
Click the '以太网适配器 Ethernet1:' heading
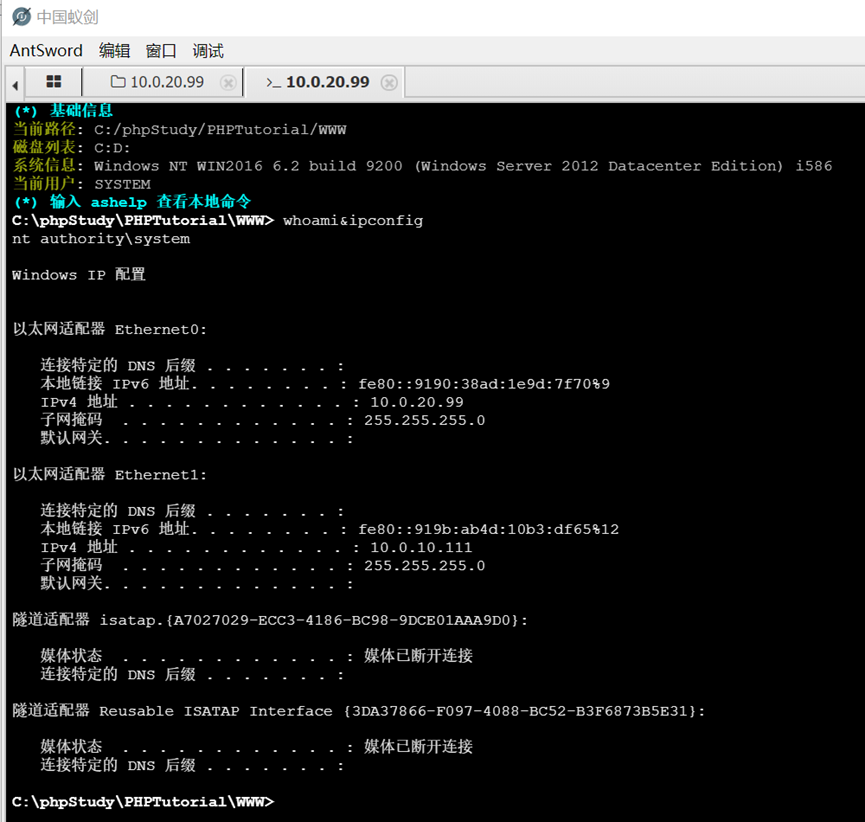click(x=110, y=474)
